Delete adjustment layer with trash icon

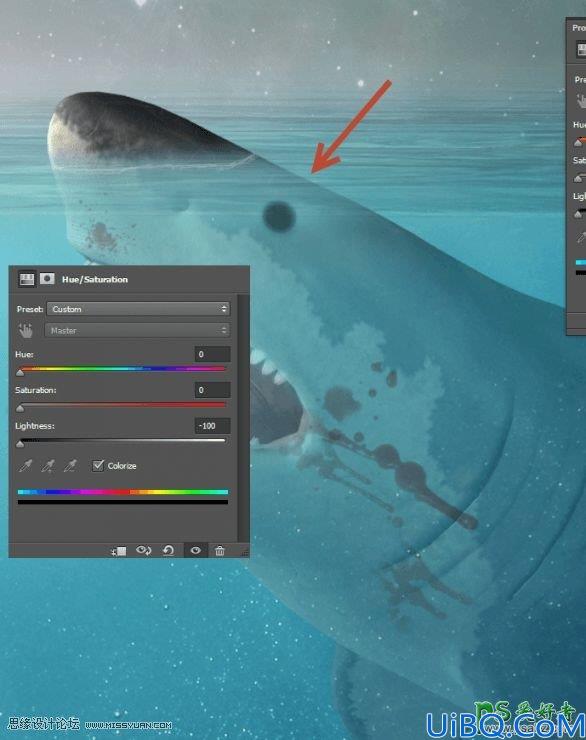[x=220, y=550]
